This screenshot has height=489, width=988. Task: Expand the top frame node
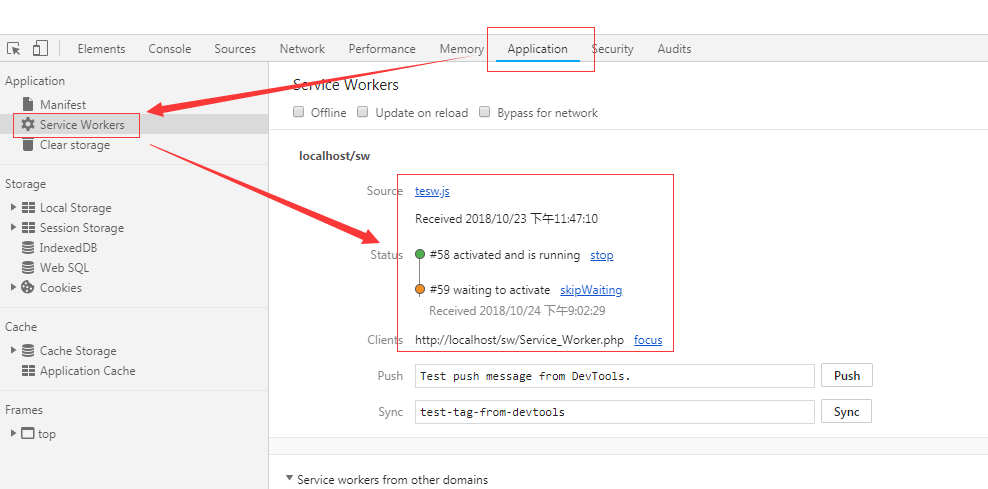pyautogui.click(x=14, y=434)
